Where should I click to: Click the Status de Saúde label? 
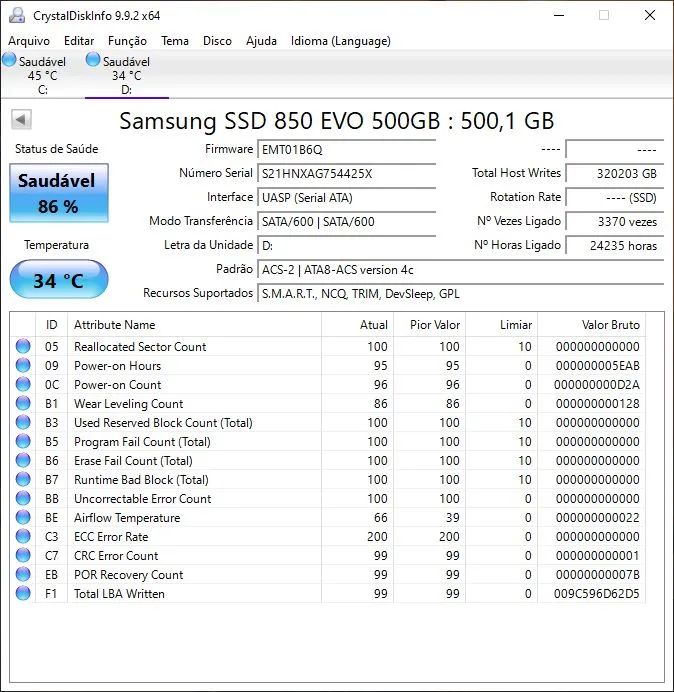click(56, 149)
